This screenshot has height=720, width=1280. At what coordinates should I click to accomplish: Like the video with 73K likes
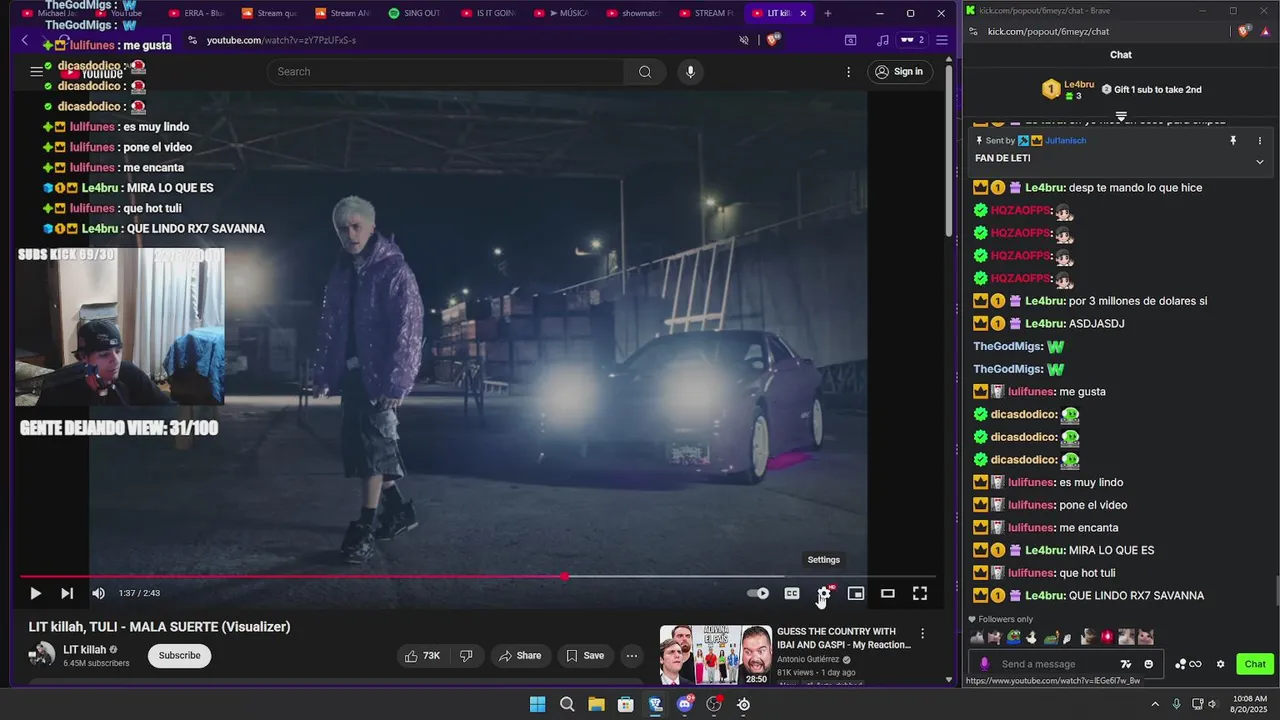422,656
